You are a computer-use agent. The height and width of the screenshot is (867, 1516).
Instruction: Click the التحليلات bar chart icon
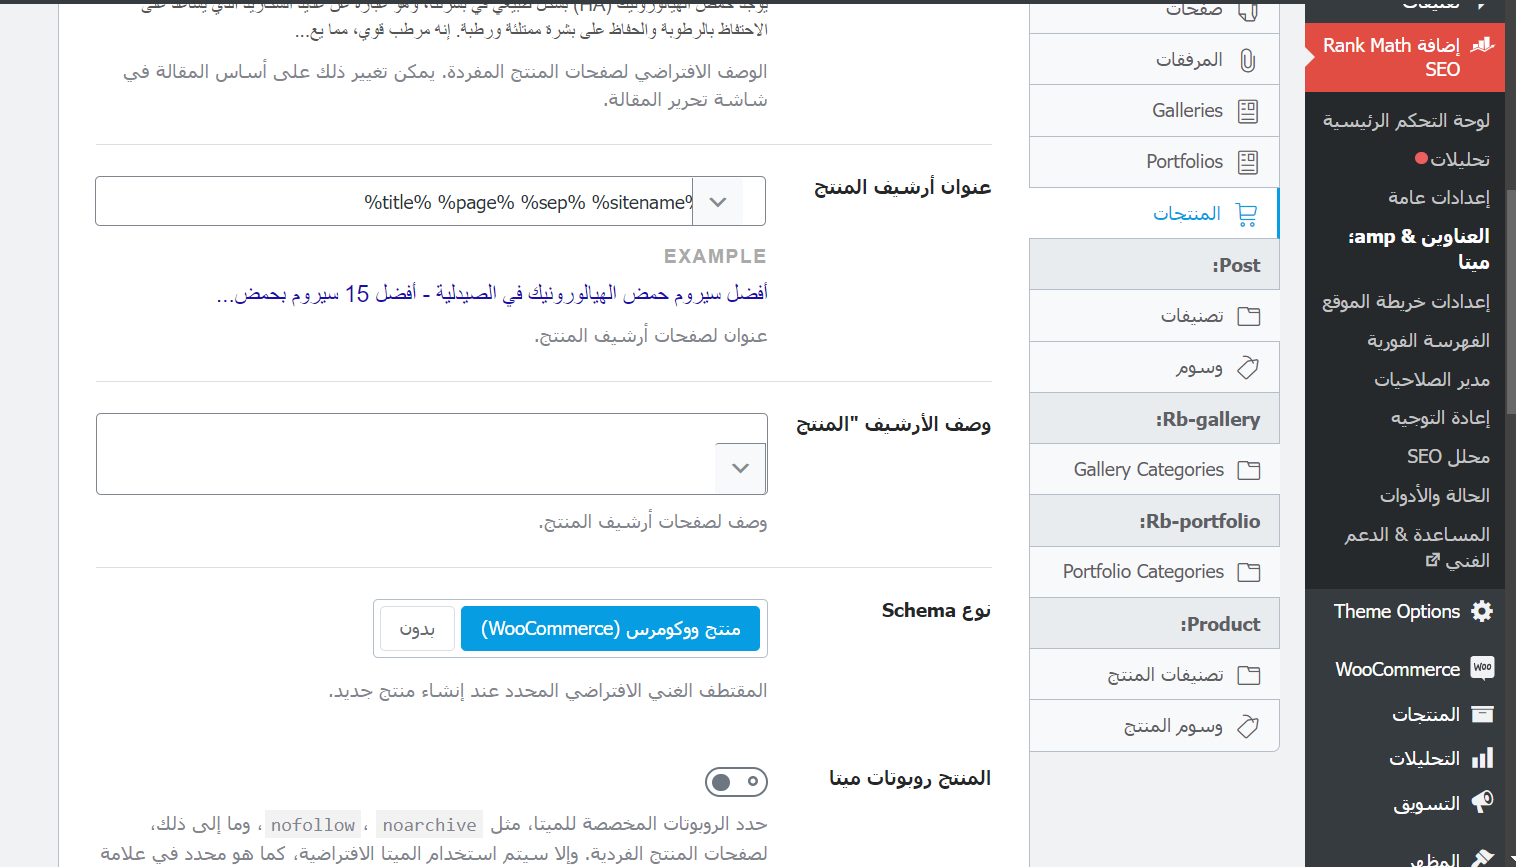coord(1482,758)
